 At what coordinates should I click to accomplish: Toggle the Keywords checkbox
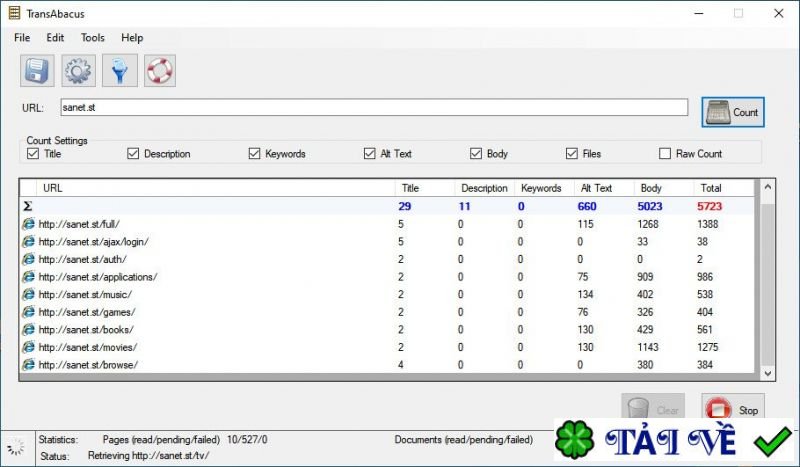point(254,154)
